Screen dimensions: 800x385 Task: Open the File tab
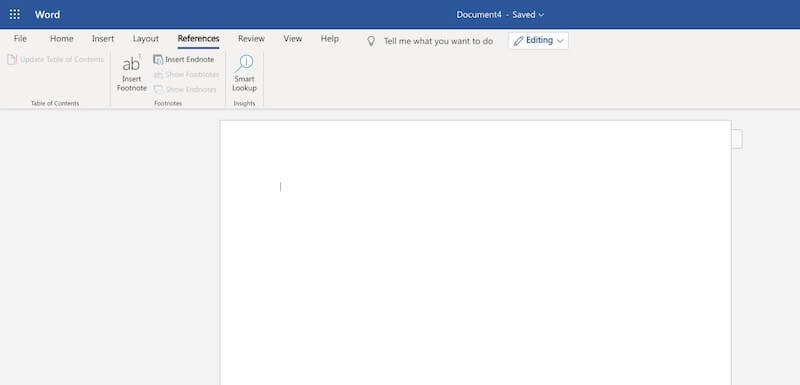20,39
